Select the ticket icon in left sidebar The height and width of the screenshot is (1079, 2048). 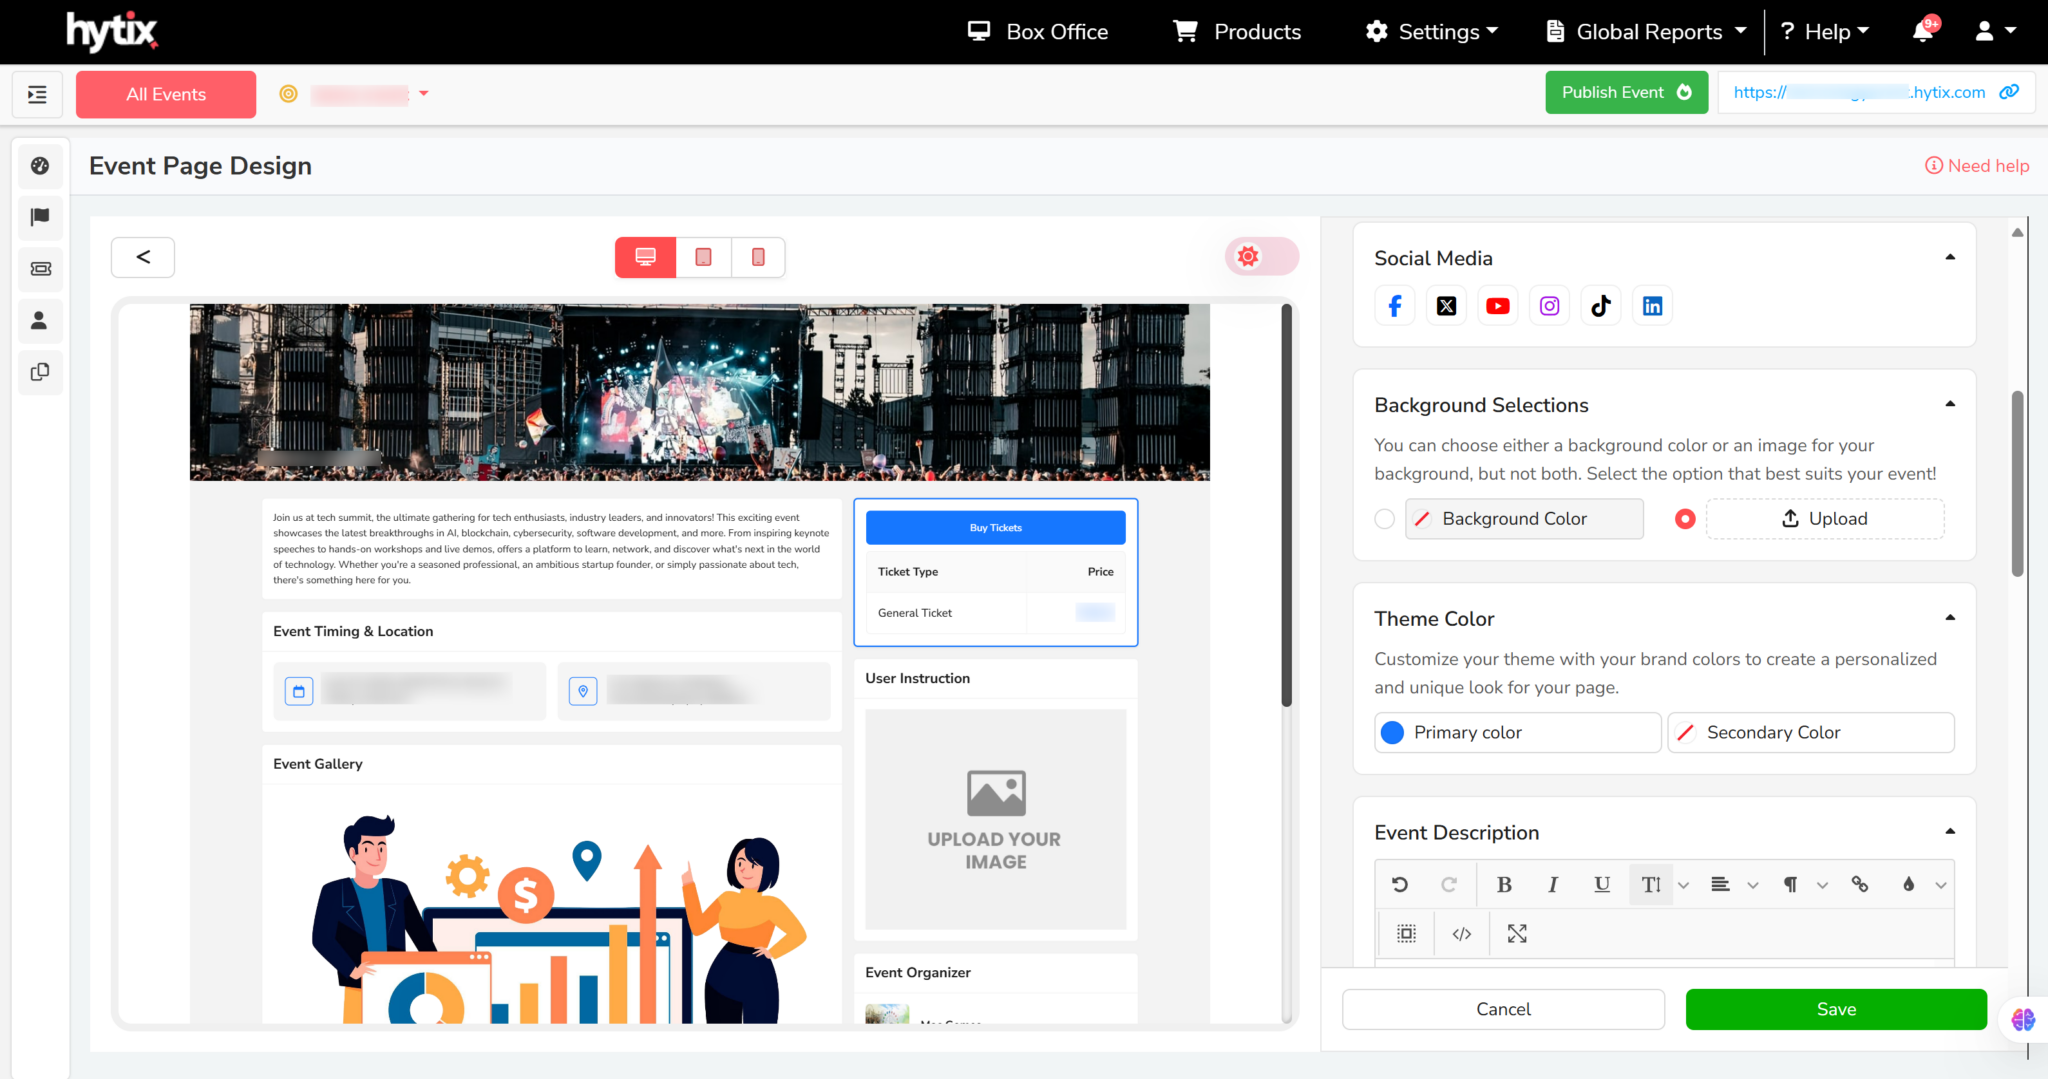coord(41,269)
